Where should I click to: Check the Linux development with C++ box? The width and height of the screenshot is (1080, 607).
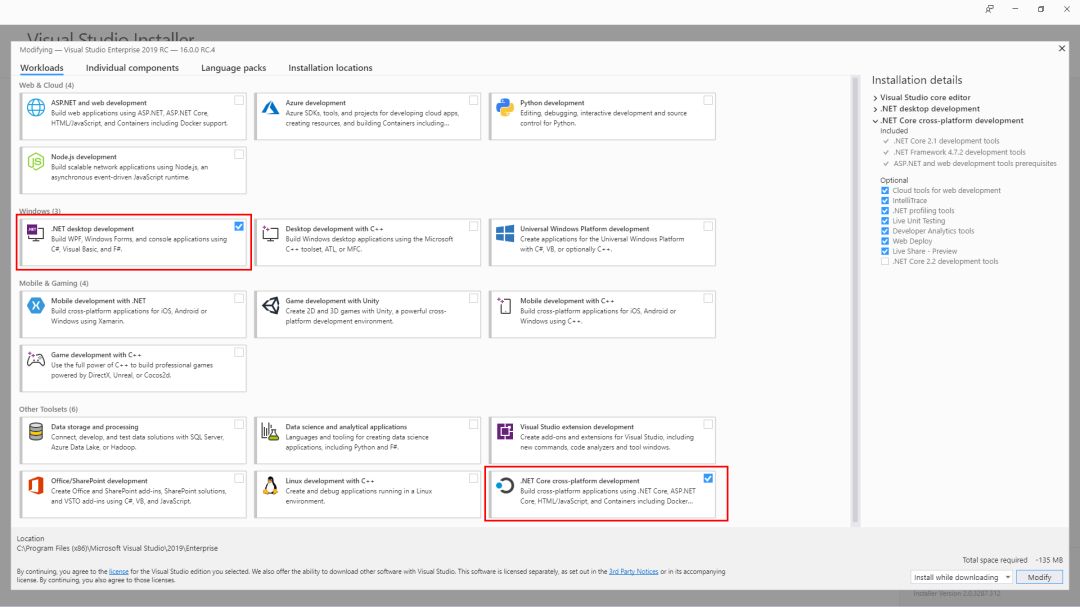tap(473, 478)
